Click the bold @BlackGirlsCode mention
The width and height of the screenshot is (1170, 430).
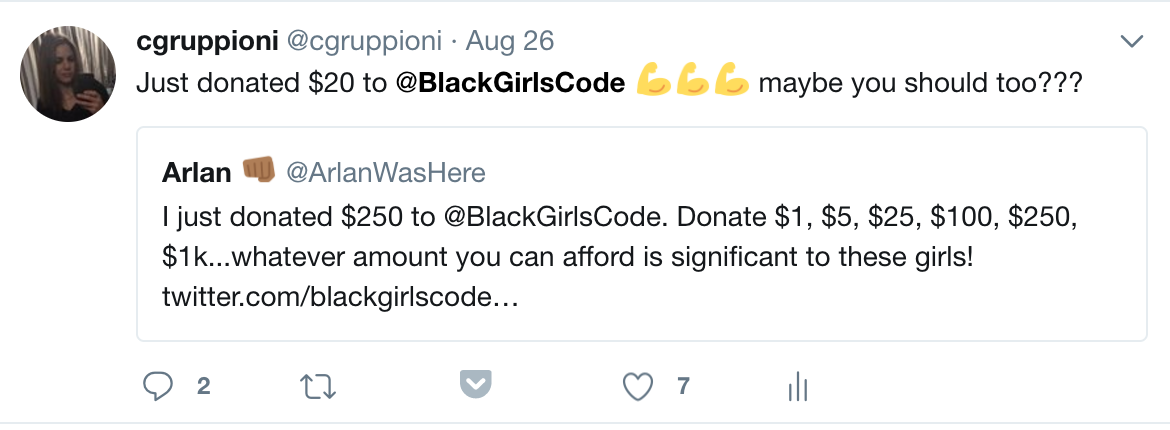click(510, 84)
